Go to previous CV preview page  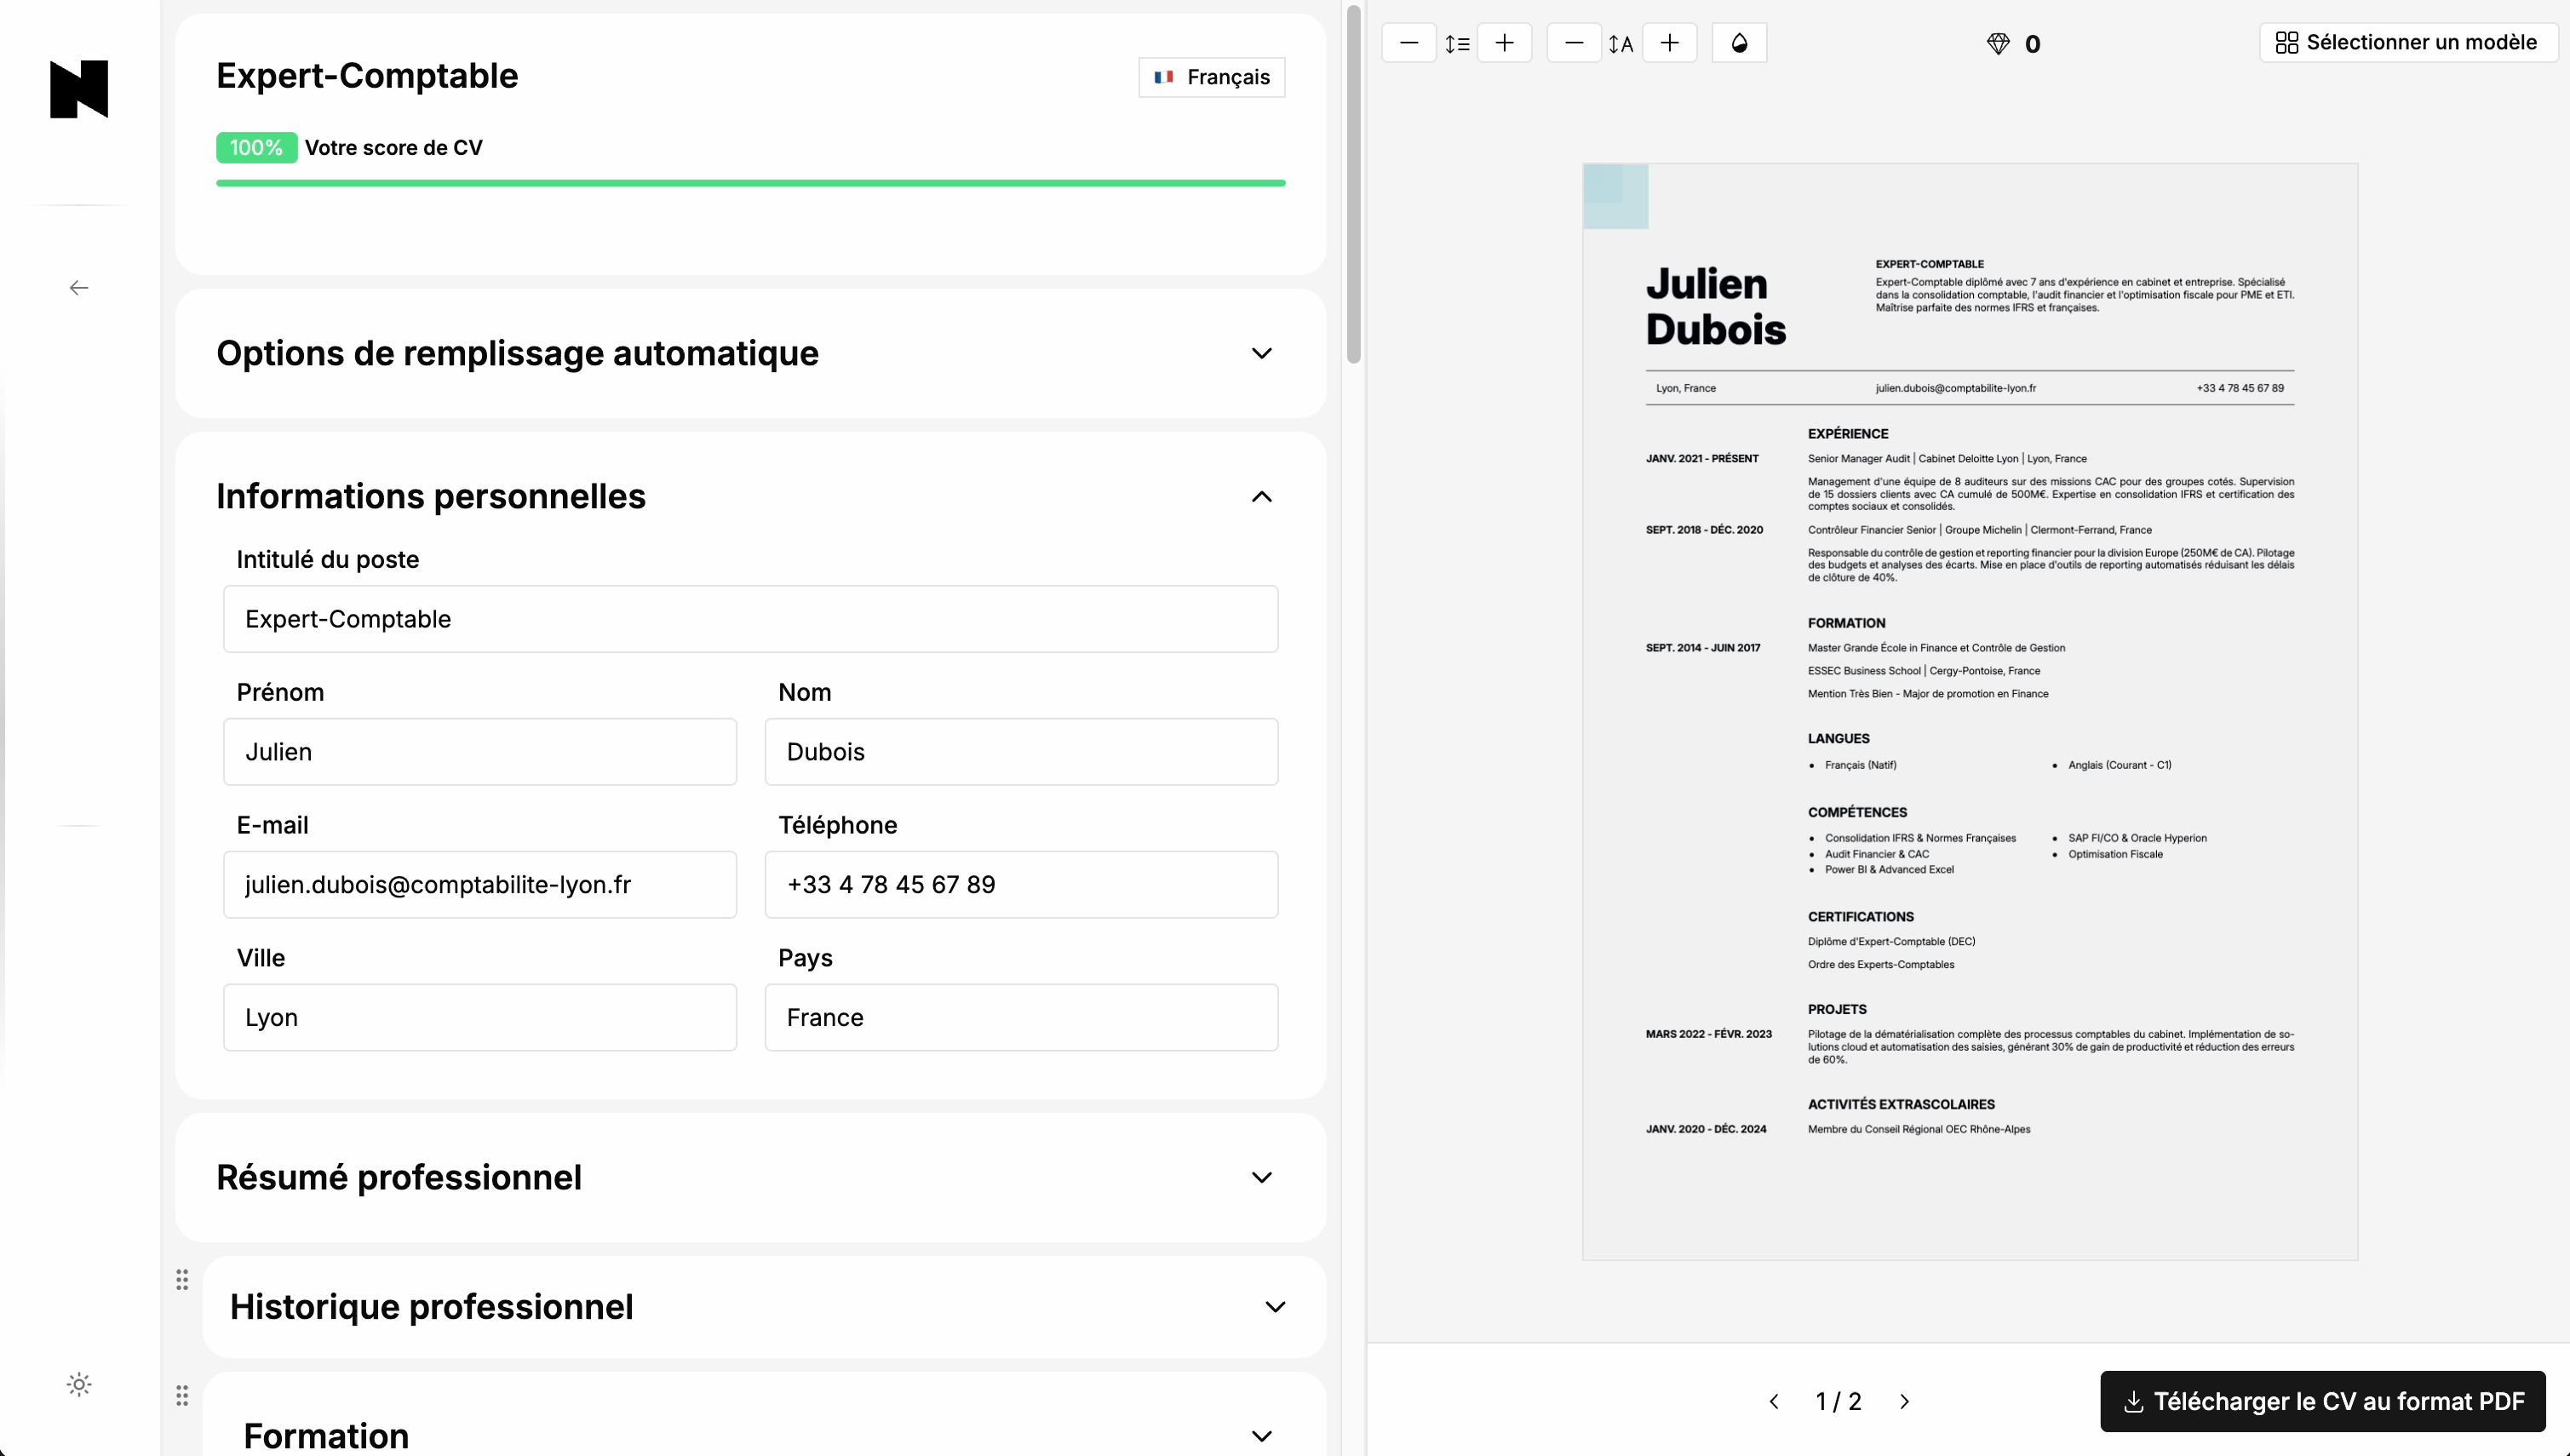click(x=1774, y=1401)
